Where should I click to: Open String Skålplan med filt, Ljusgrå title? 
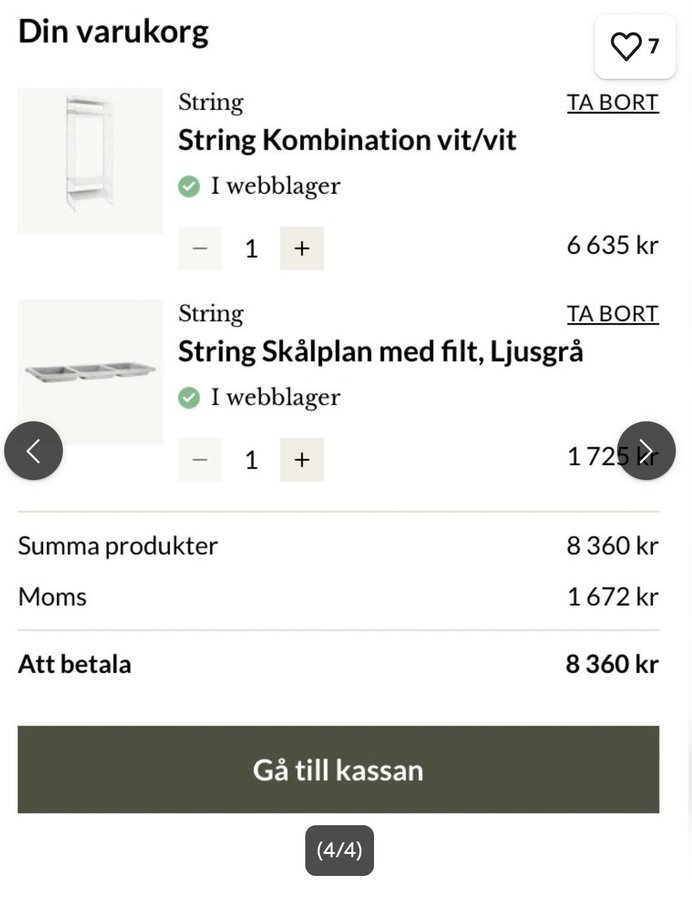point(380,352)
